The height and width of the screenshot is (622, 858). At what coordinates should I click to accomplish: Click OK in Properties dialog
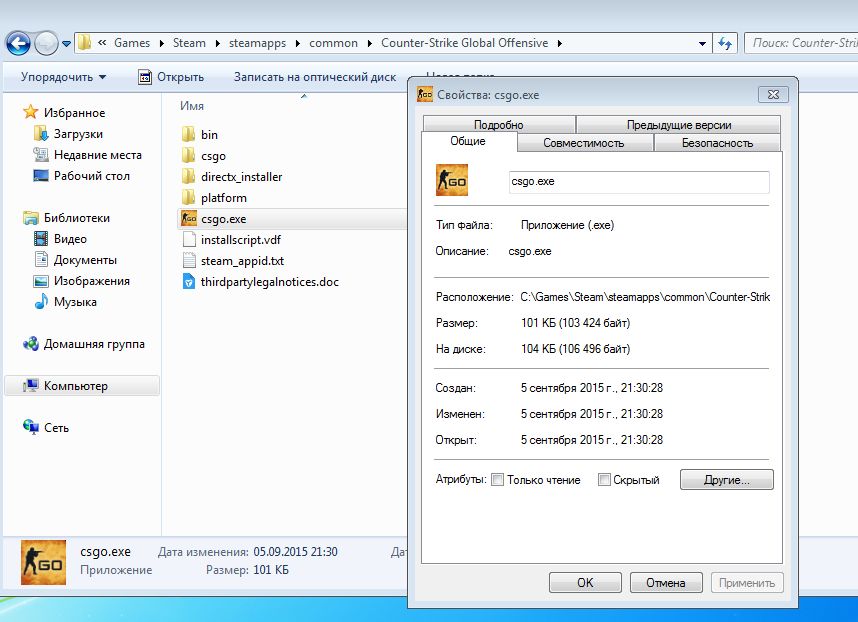pyautogui.click(x=585, y=583)
